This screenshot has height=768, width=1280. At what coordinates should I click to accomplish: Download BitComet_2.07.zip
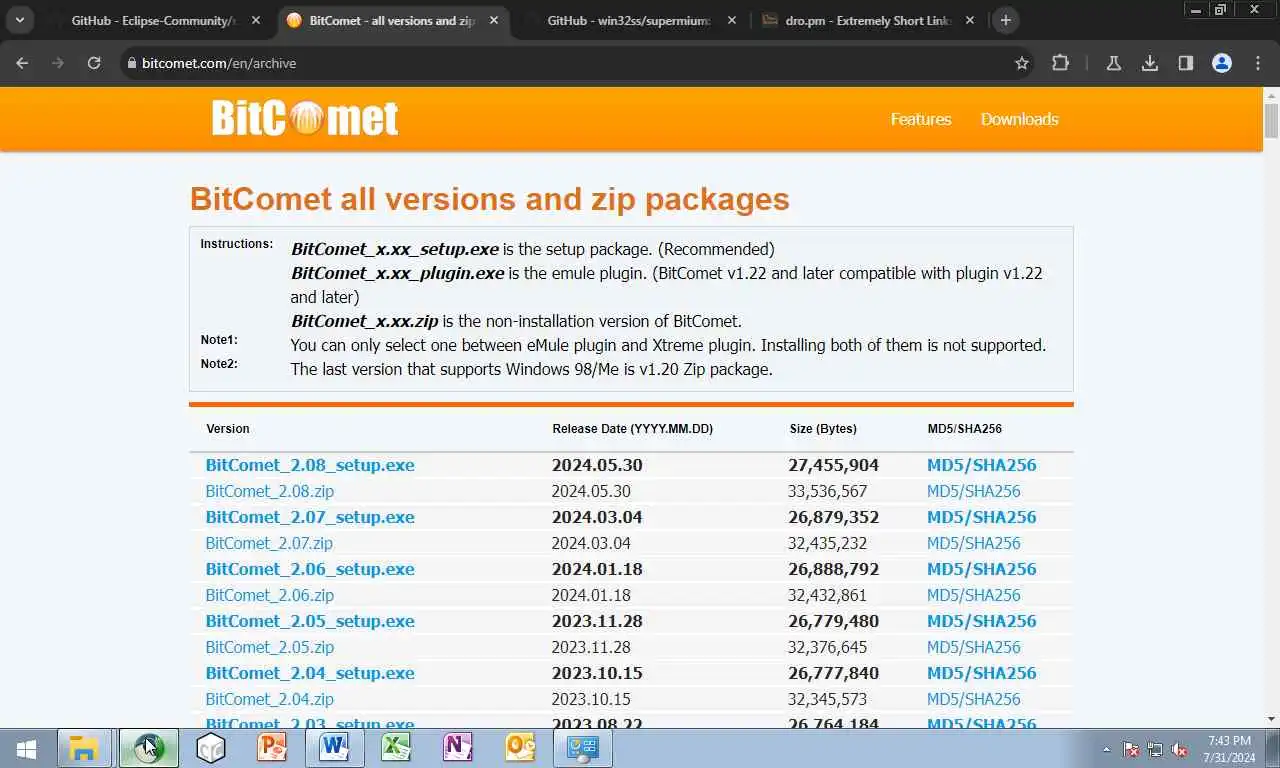click(x=269, y=543)
